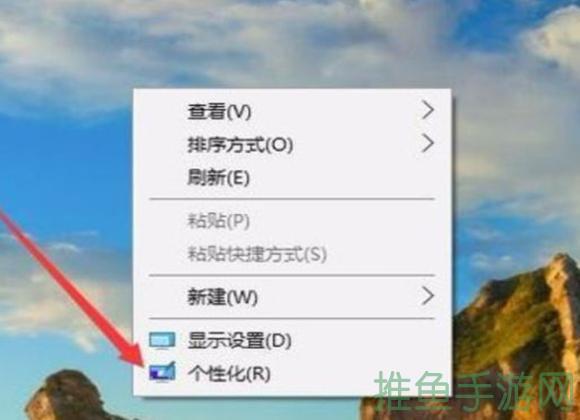Click the white clouds above the context menu
This screenshot has height=420, width=580.
(x=259, y=41)
